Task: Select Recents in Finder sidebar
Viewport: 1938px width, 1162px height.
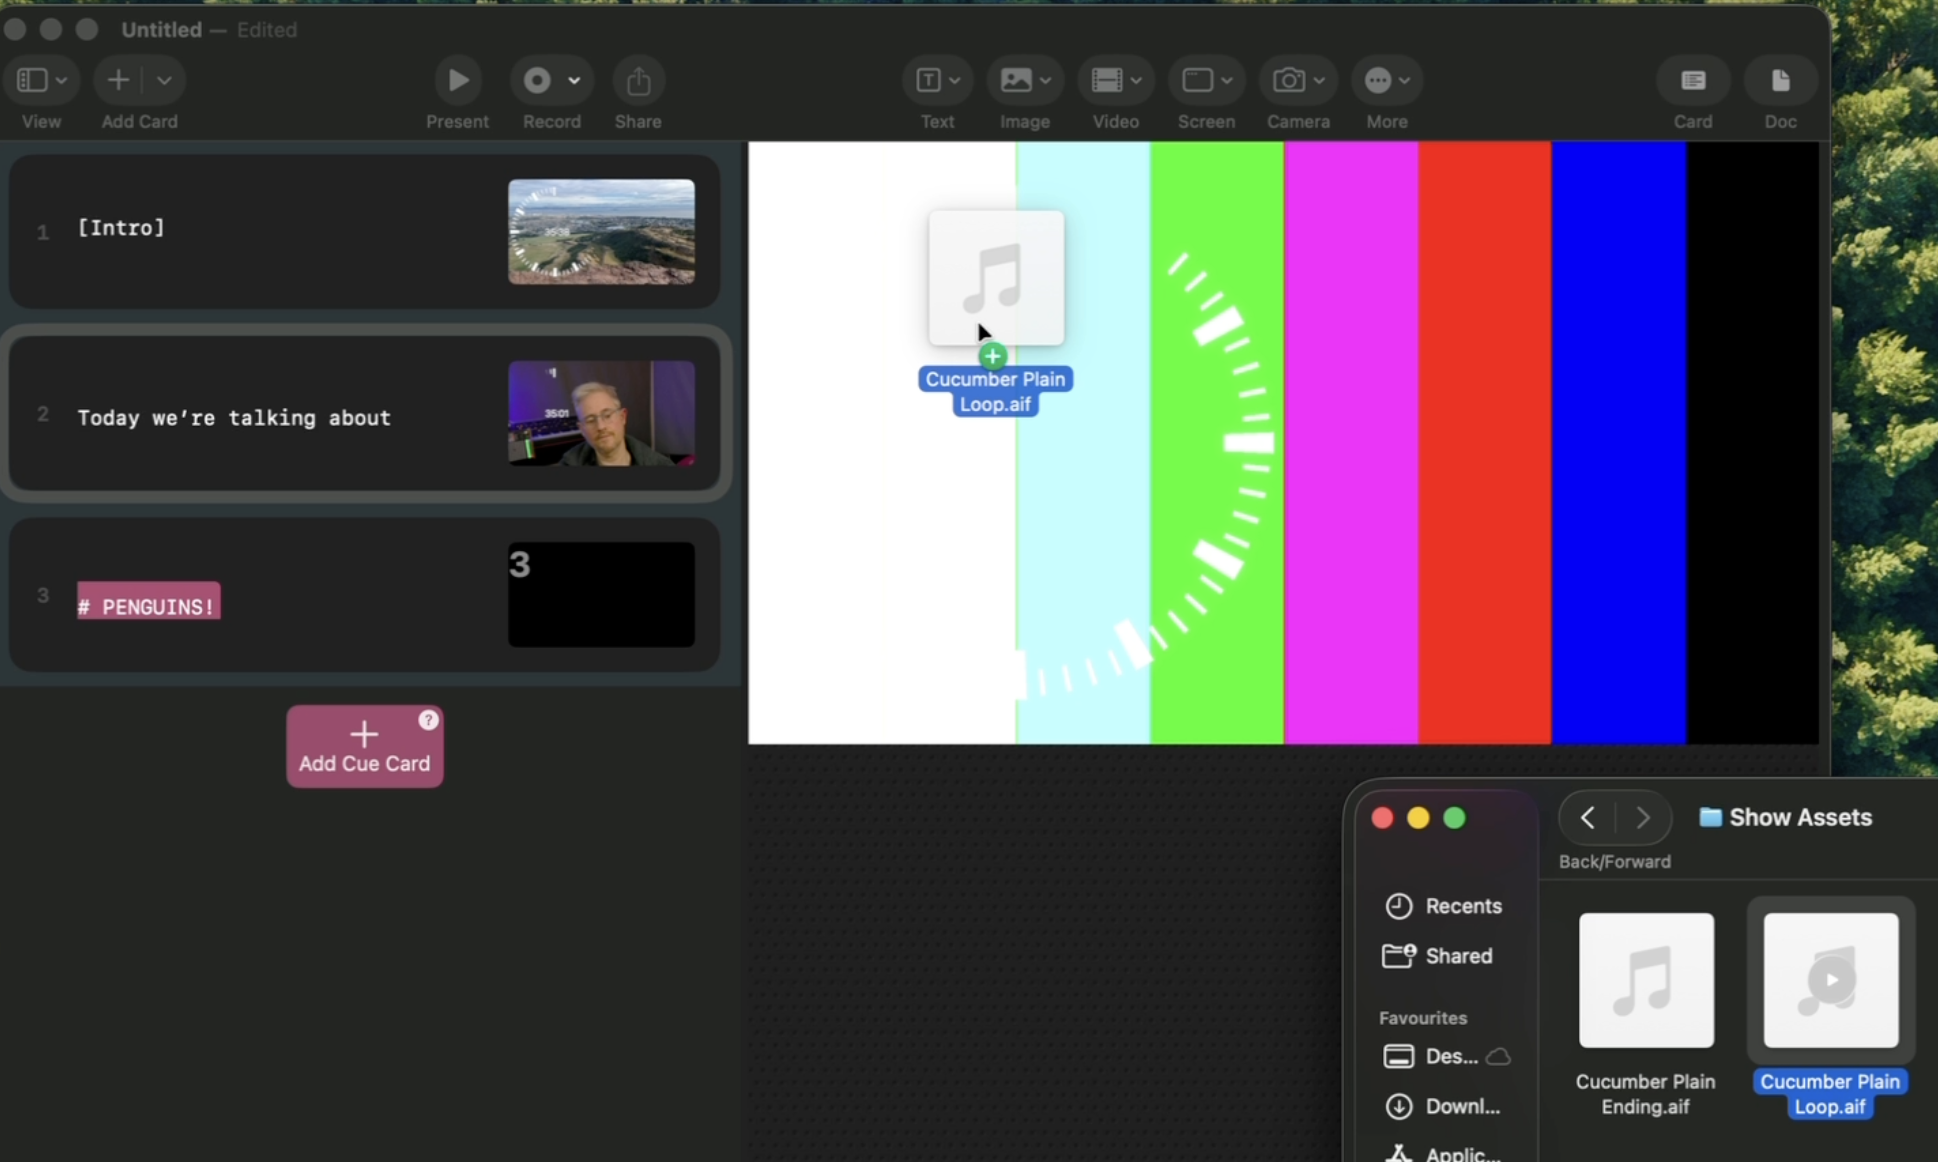Action: (1443, 906)
